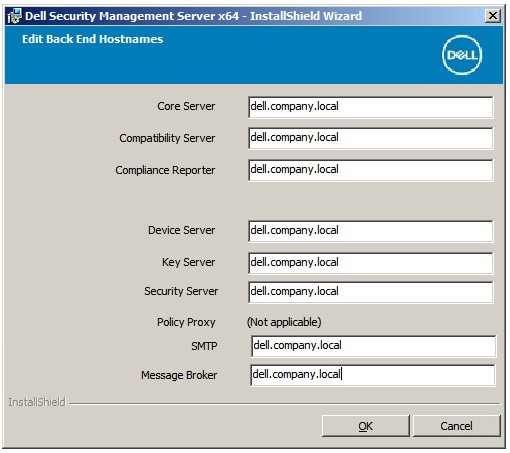The image size is (510, 453).
Task: Click the Core Server hostname field
Action: point(370,107)
